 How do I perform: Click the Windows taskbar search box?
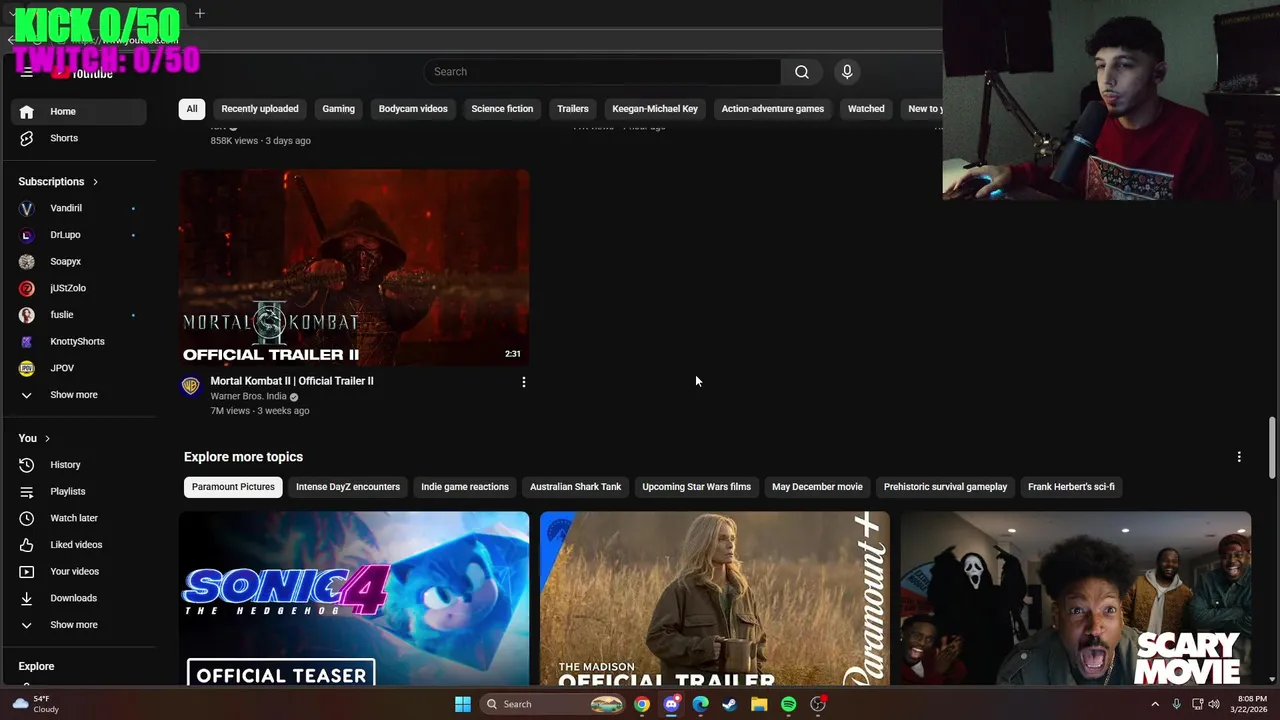[x=552, y=704]
